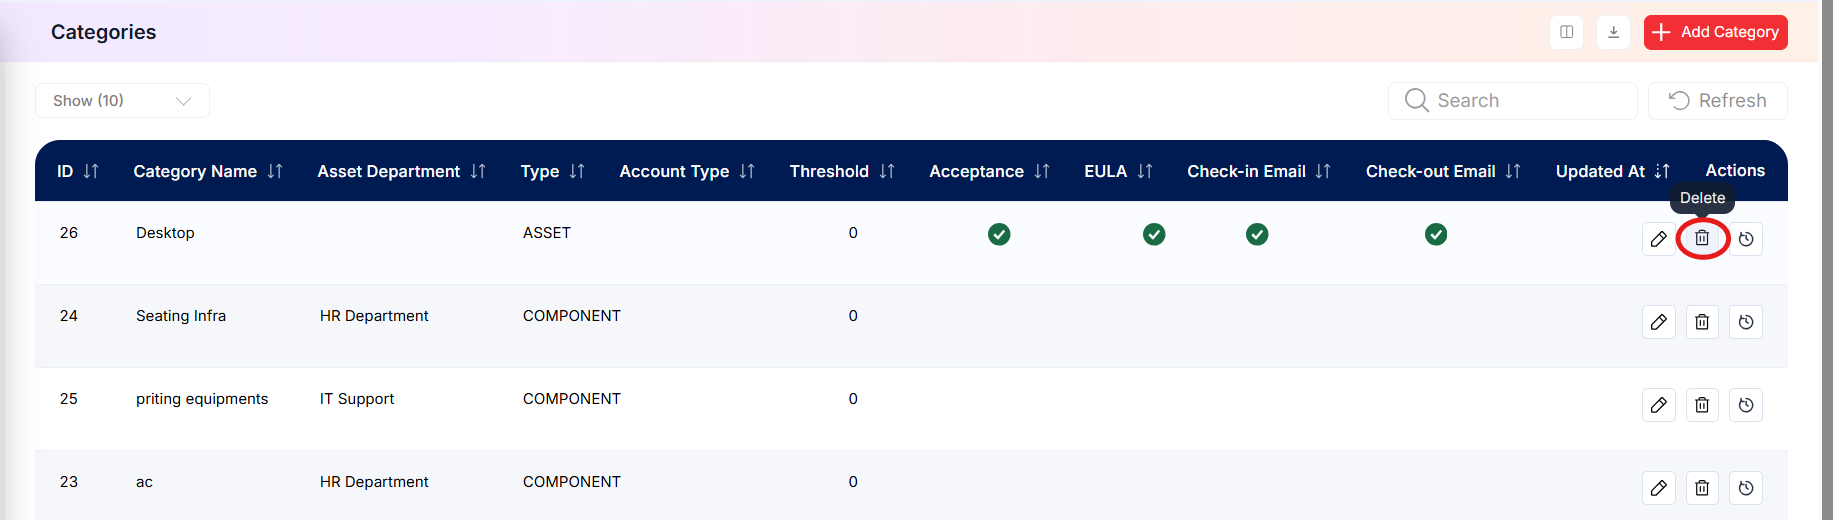Screen dimensions: 1835x520
Task: Delete the ac category
Action: click(x=1702, y=488)
